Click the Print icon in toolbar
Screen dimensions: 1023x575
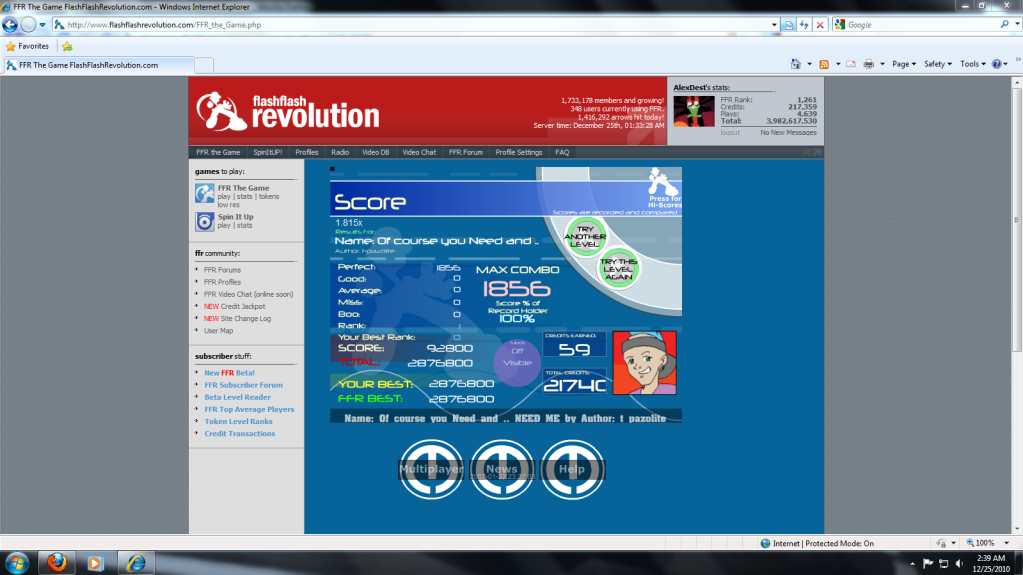coord(868,64)
